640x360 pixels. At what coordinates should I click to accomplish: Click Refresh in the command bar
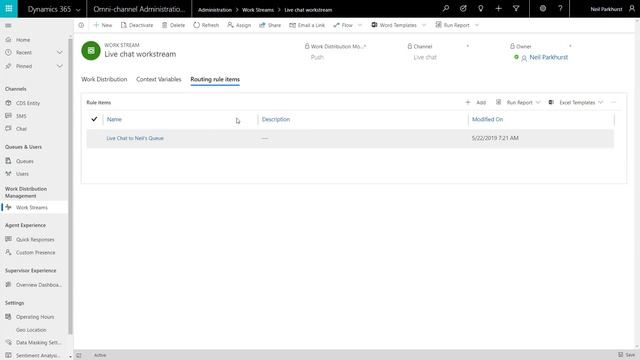tap(206, 25)
